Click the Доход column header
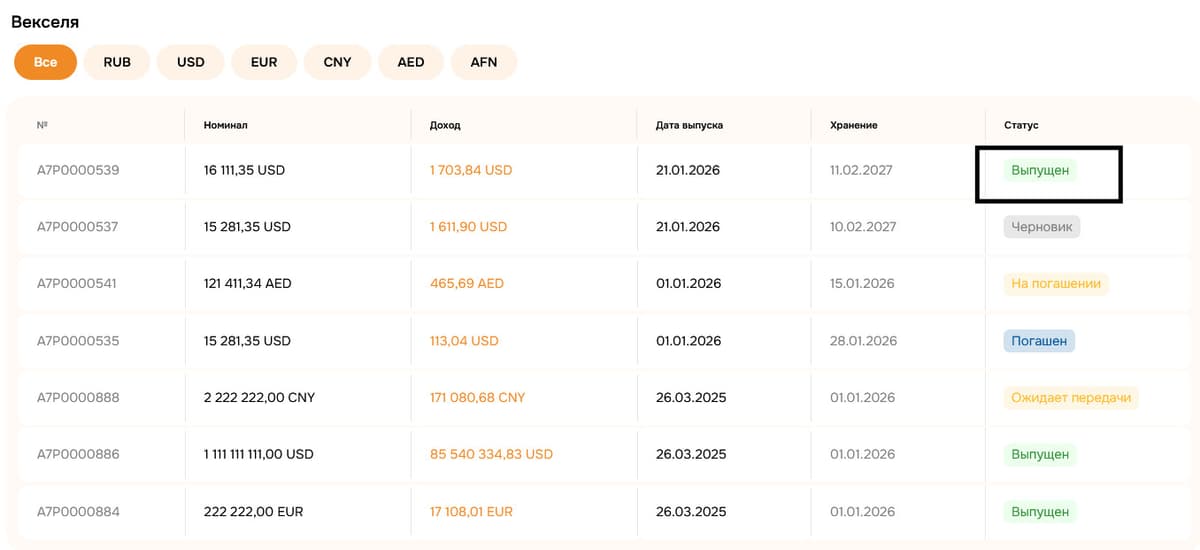 (445, 125)
